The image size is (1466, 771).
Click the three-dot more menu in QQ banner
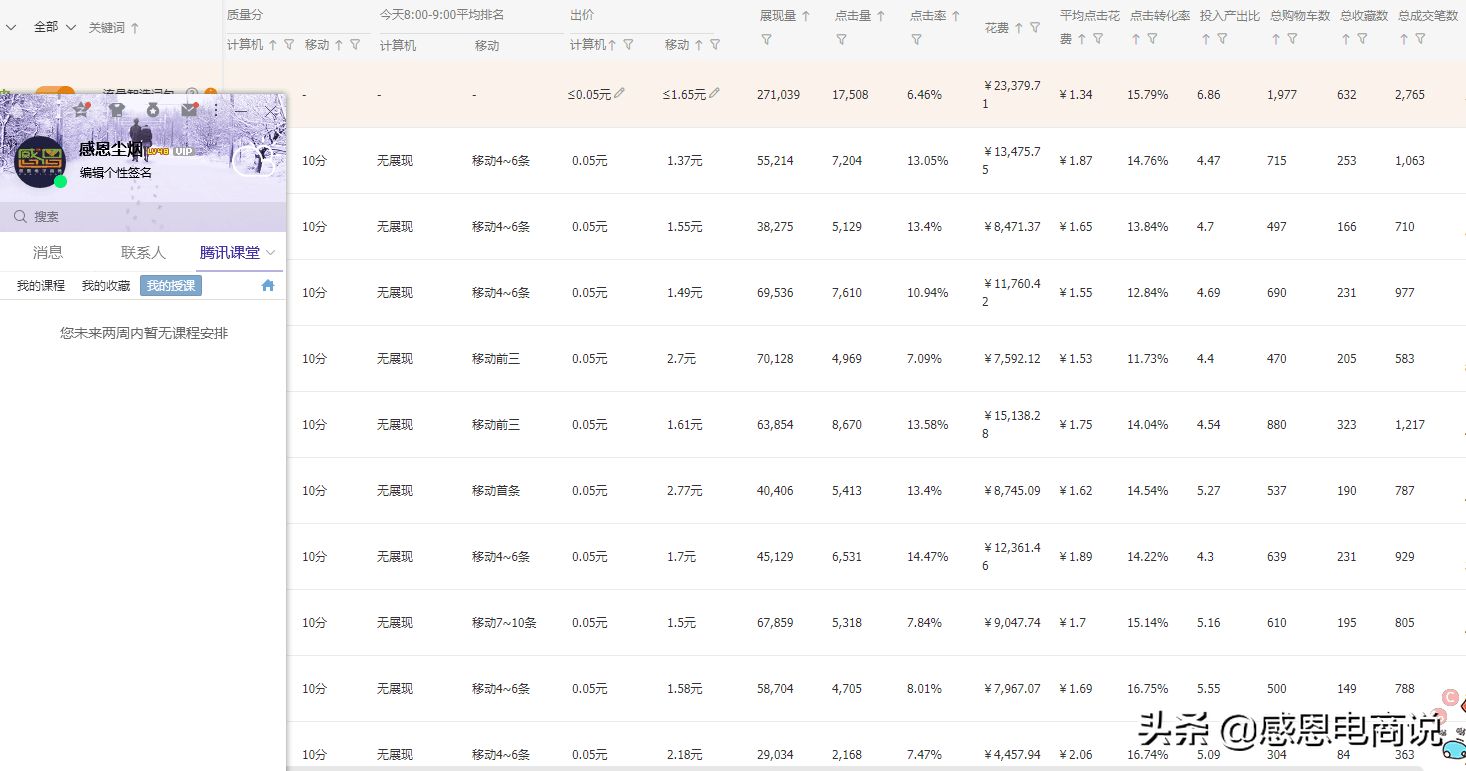point(216,109)
